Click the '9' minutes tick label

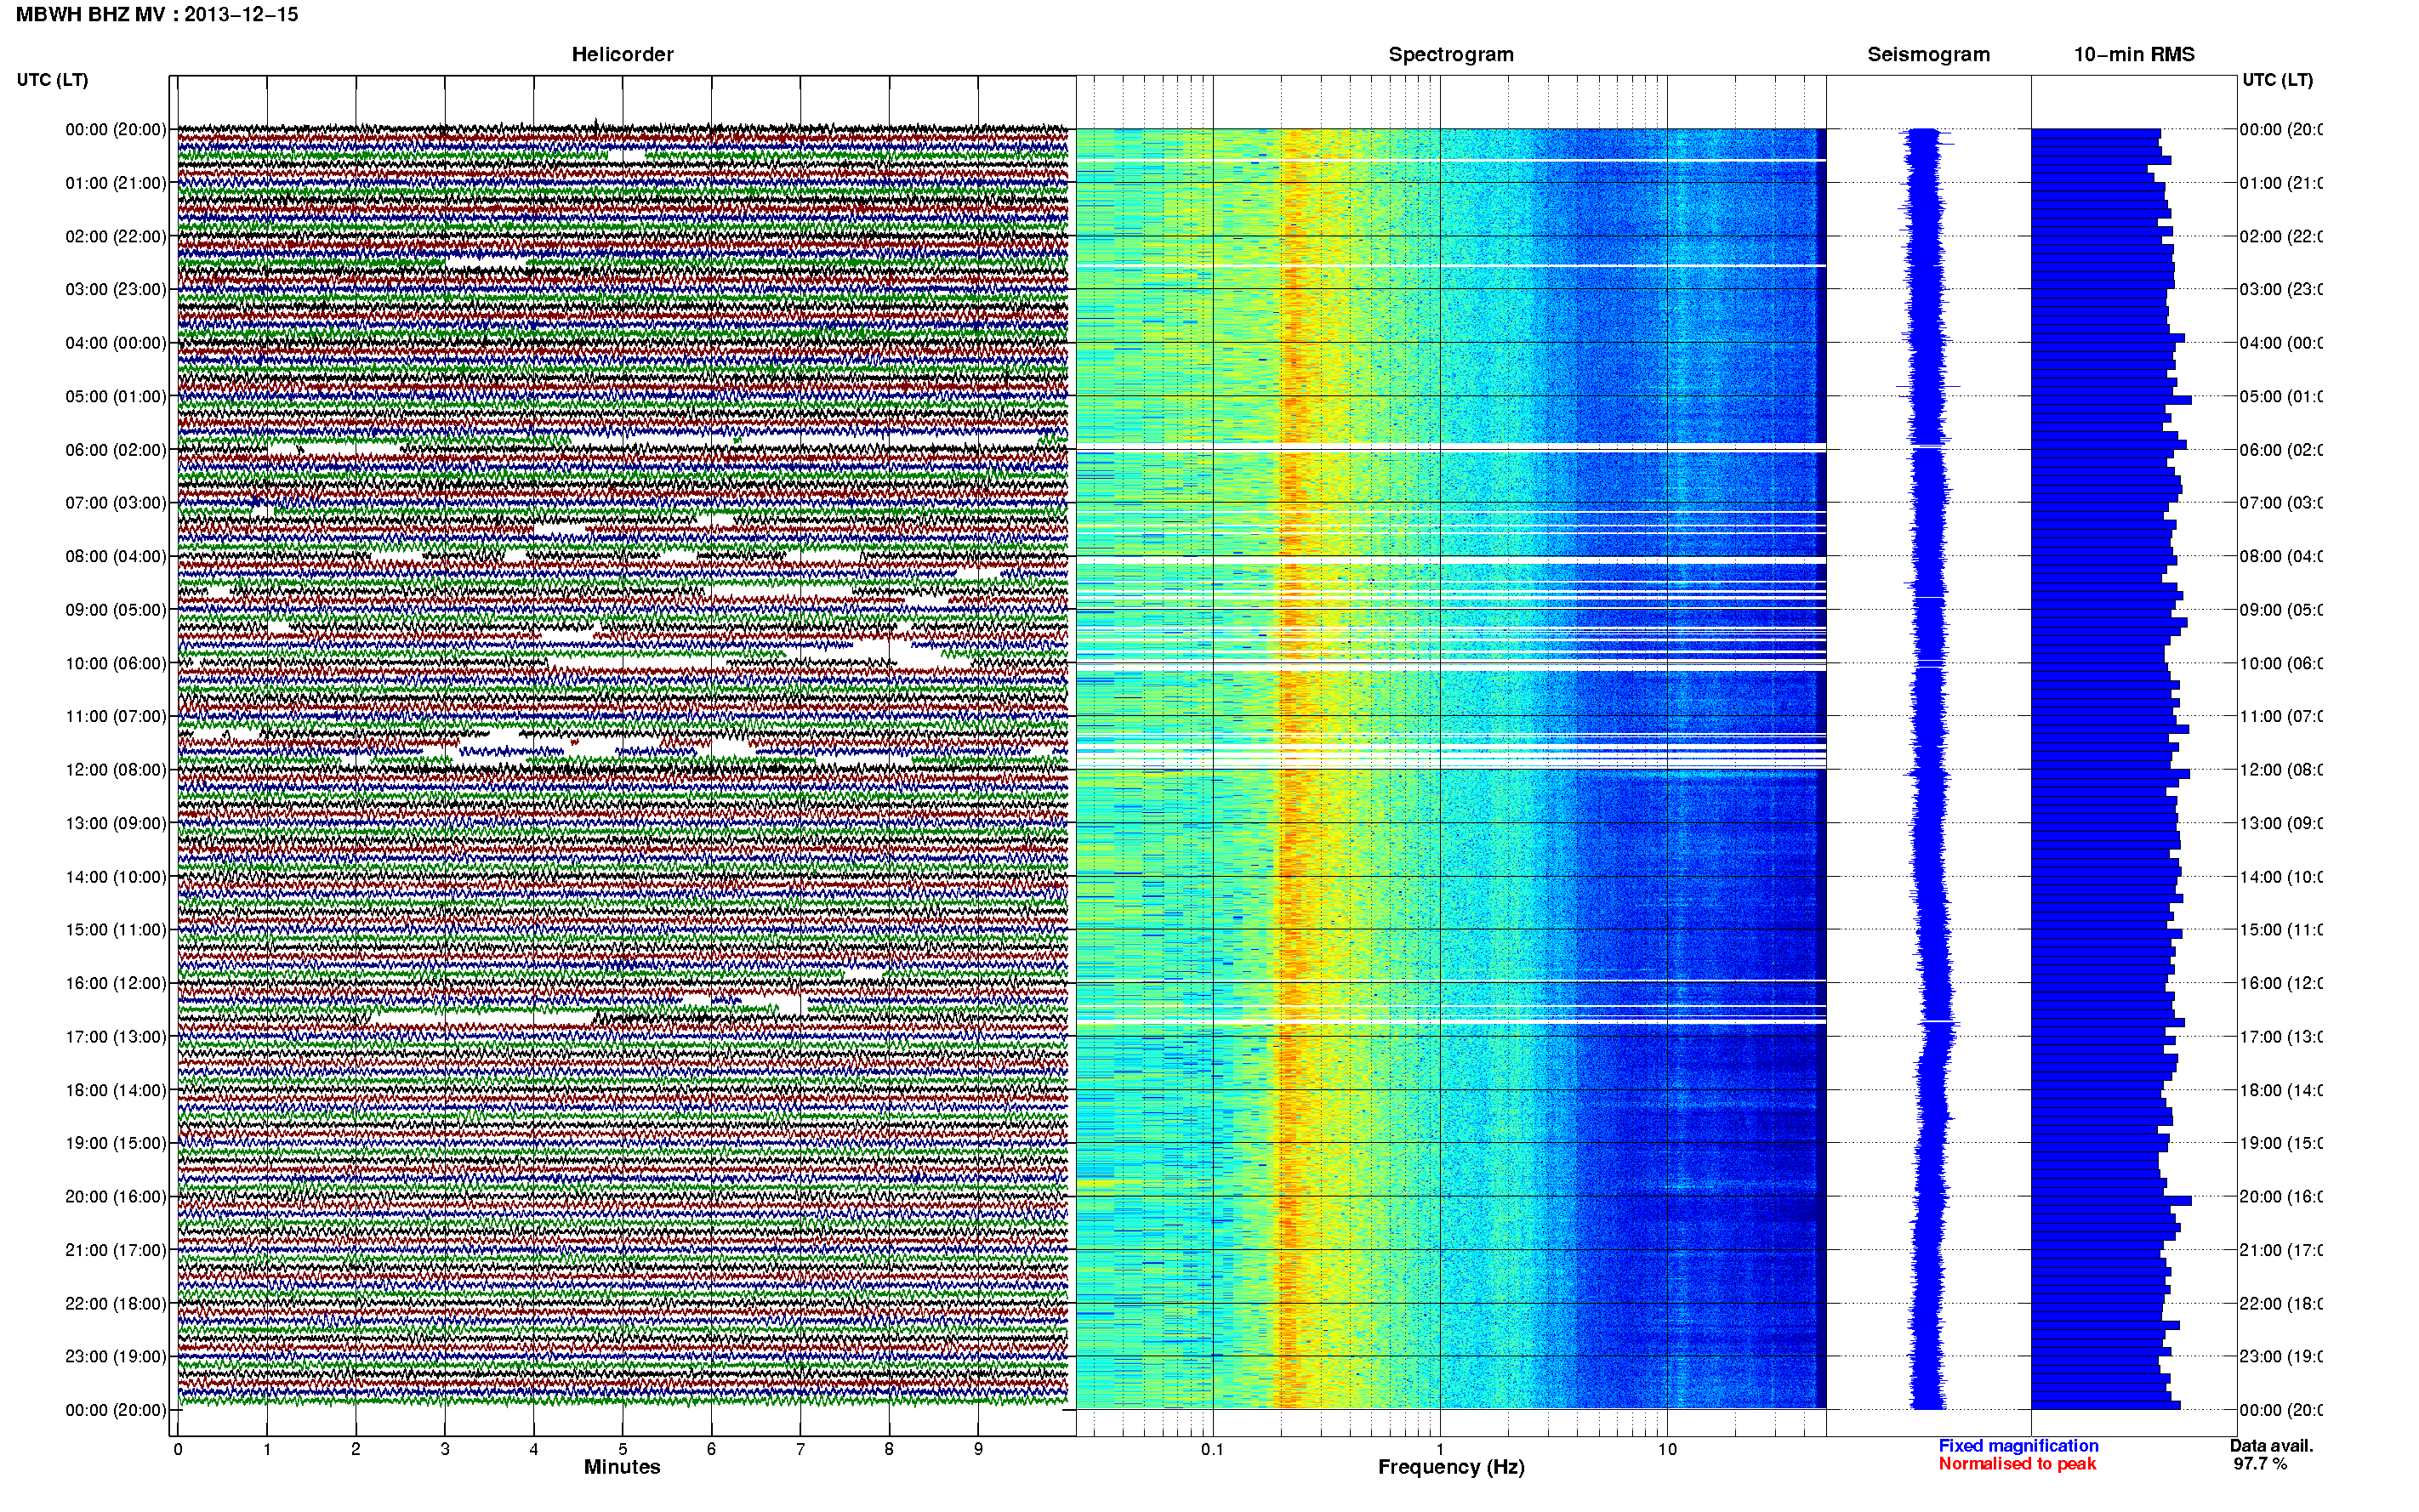pyautogui.click(x=978, y=1449)
